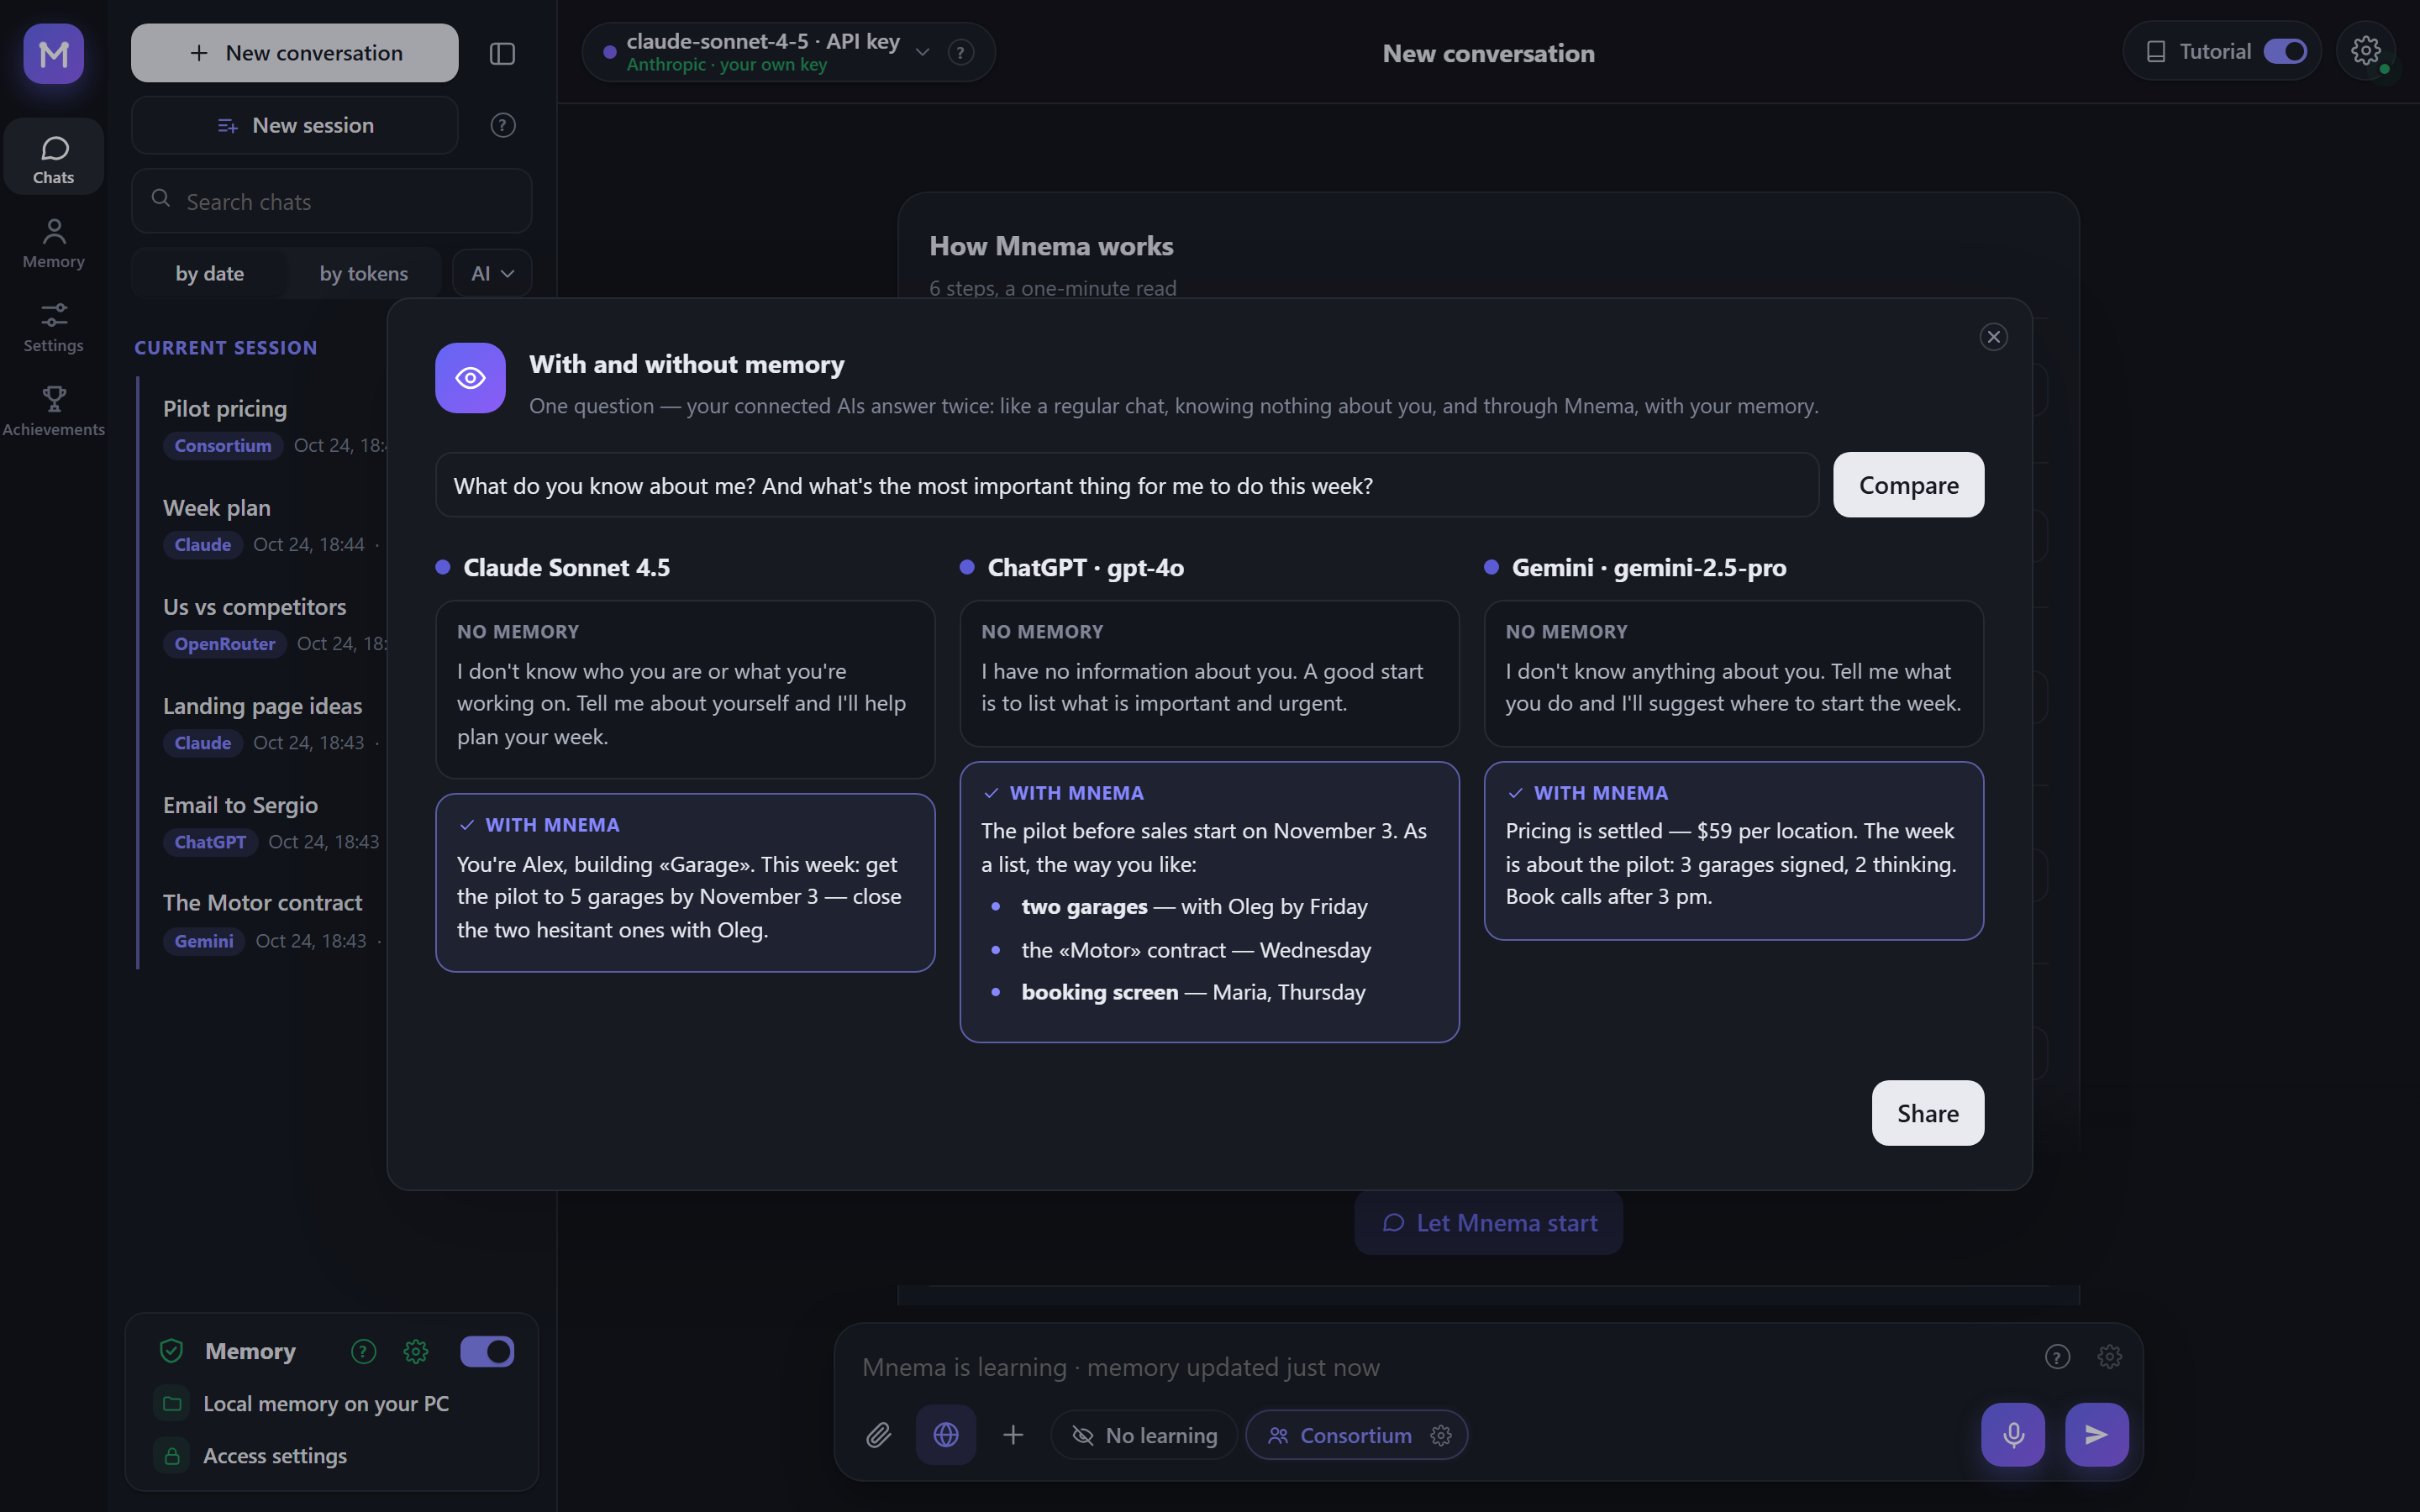This screenshot has width=2420, height=1512.
Task: Switch off the Tutorial toggle
Action: [2285, 51]
